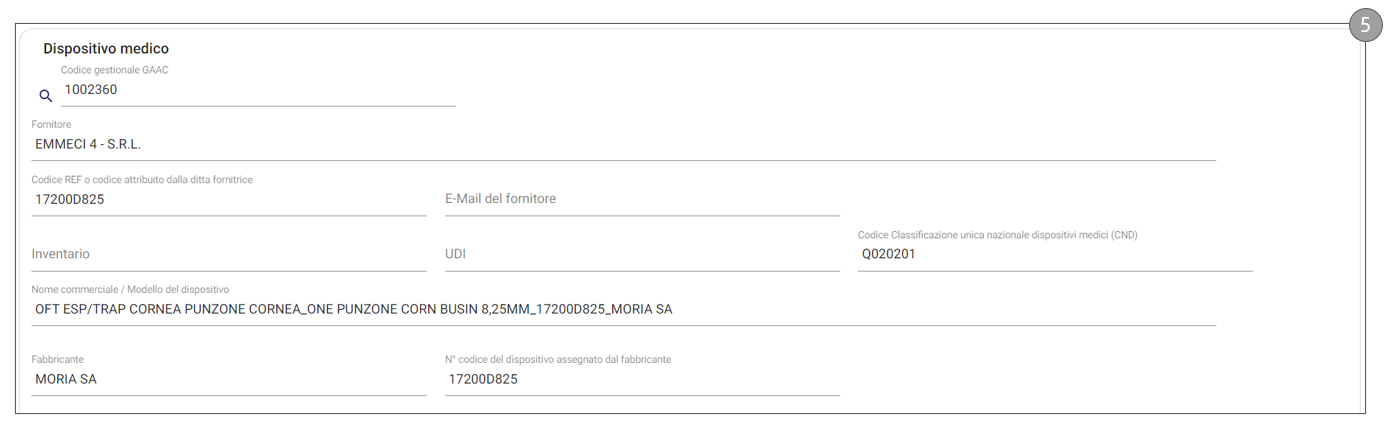Focus the empty Inventario field

[228, 254]
